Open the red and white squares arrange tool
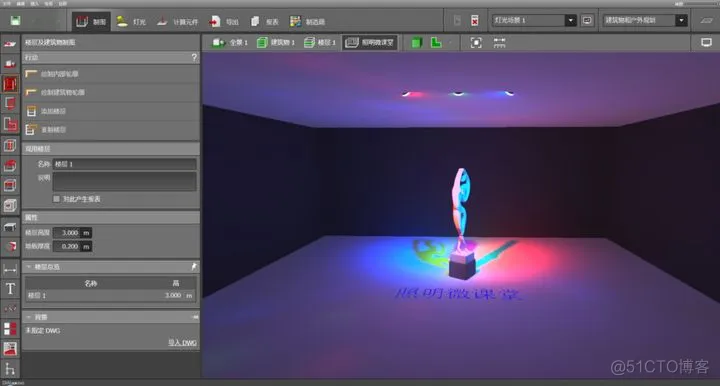The width and height of the screenshot is (720, 386). click(x=10, y=328)
